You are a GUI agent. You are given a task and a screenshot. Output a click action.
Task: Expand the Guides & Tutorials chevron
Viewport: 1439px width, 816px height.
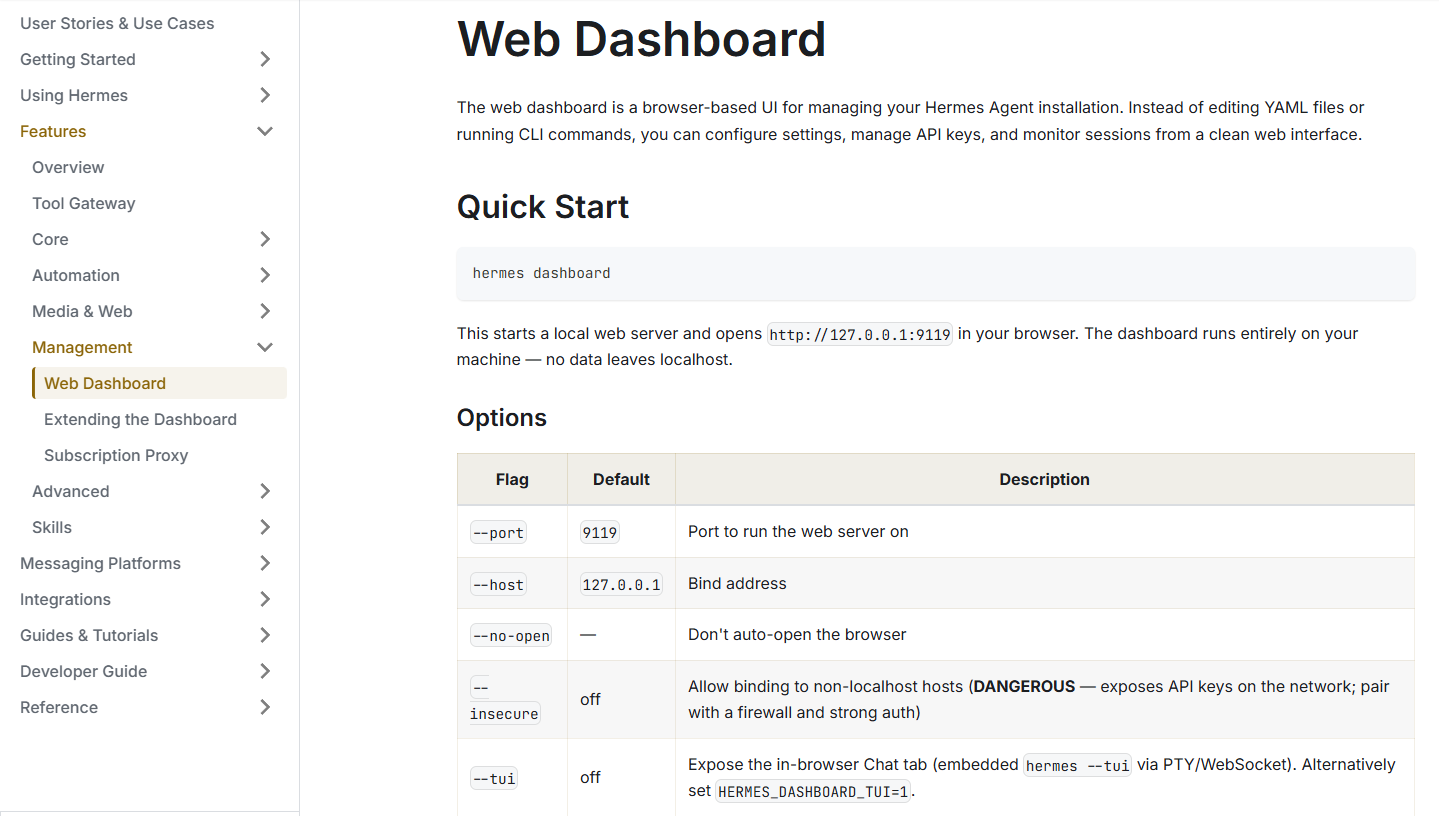click(265, 635)
